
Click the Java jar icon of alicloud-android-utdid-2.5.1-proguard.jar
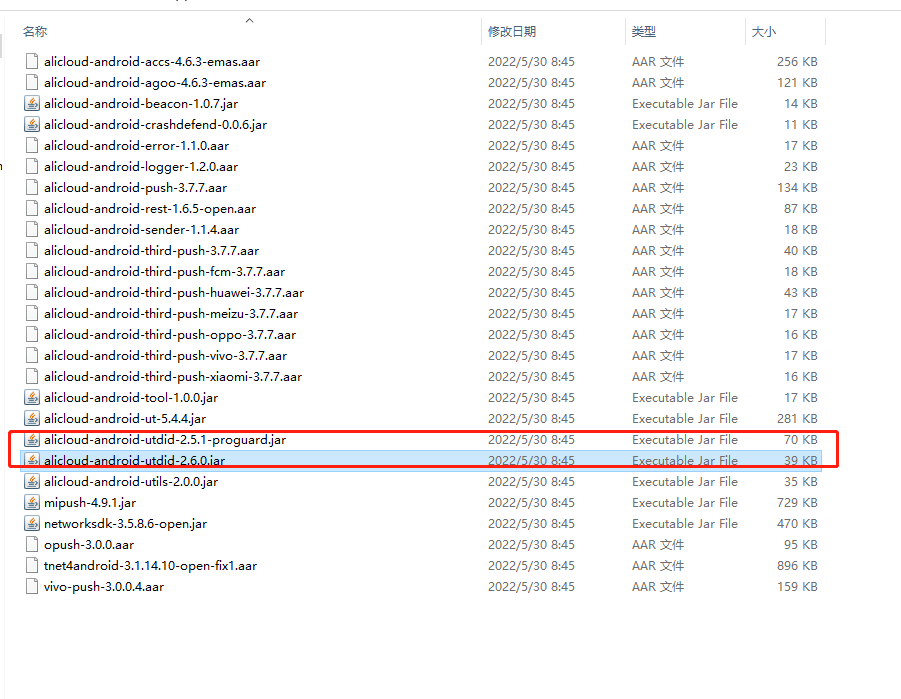32,439
